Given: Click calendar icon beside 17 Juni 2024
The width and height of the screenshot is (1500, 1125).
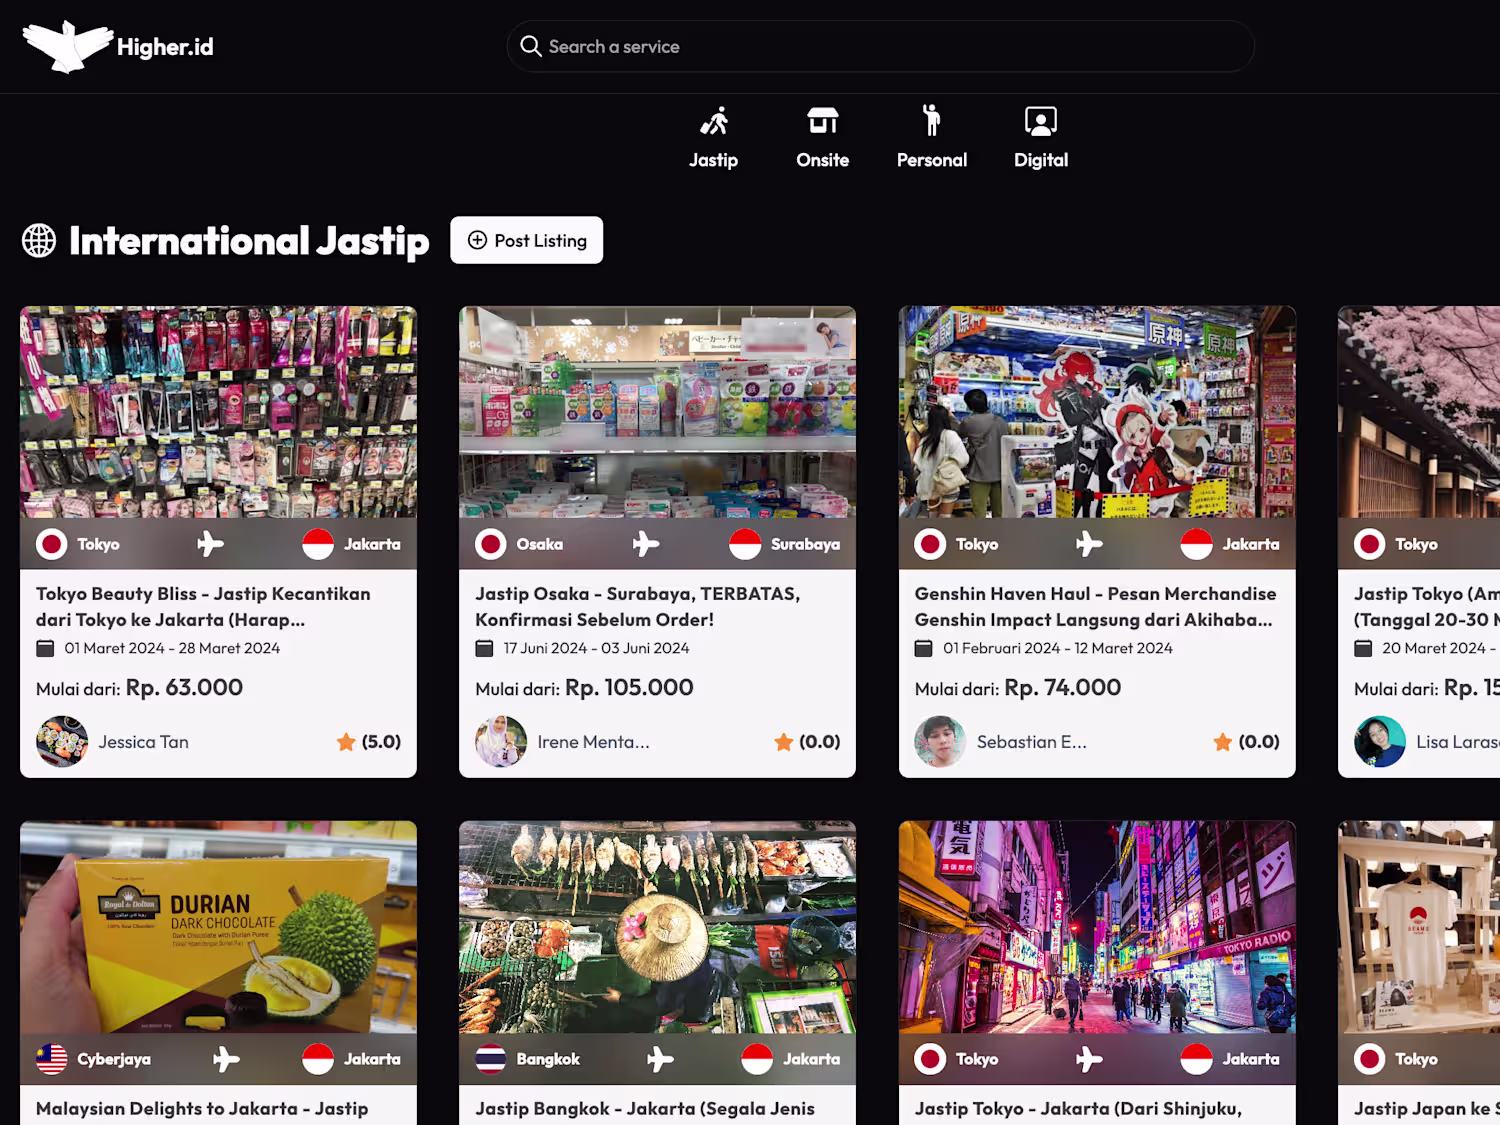Looking at the screenshot, I should 484,648.
